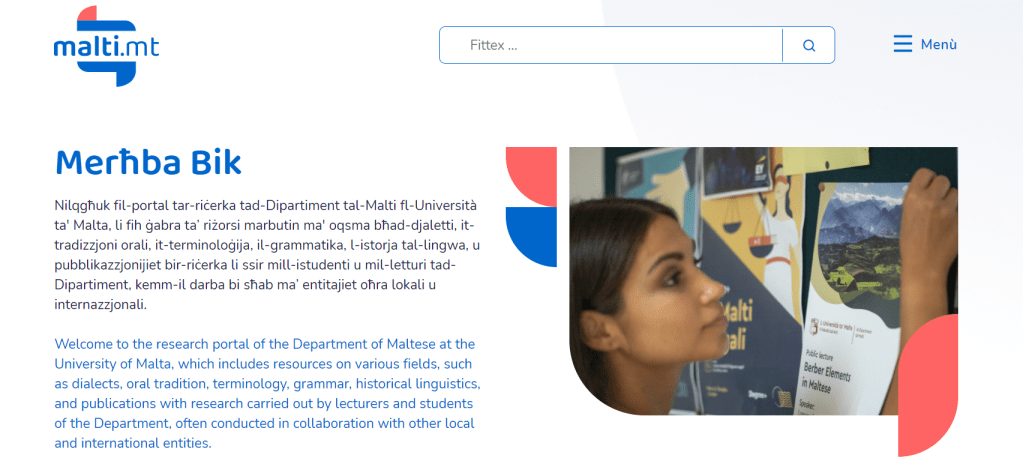Open the hamburger menu icon
The height and width of the screenshot is (476, 1023).
(903, 44)
